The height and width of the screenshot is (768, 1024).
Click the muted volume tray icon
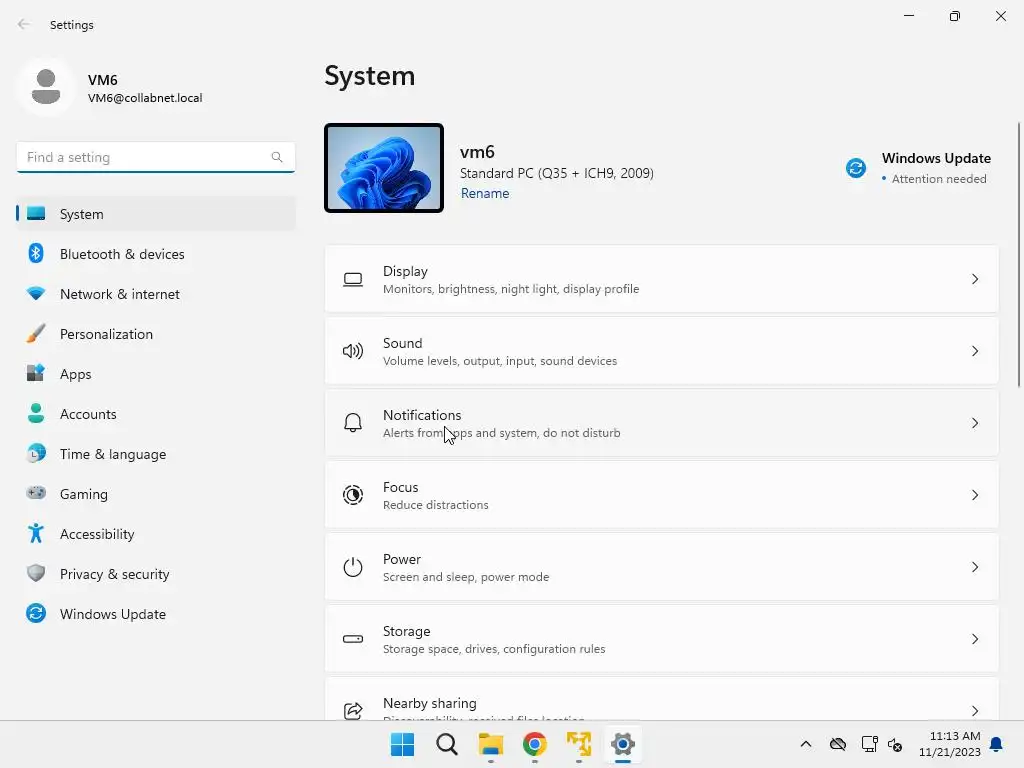[895, 744]
